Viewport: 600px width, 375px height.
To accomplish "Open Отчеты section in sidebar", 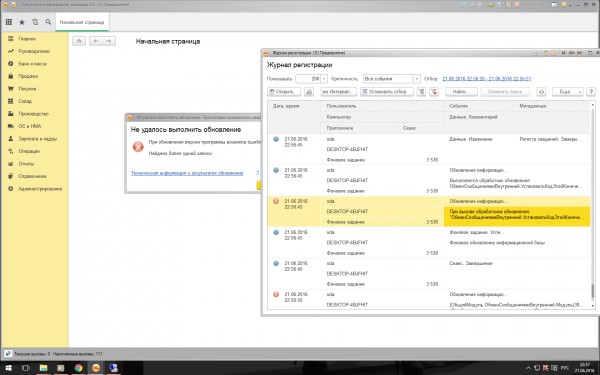I will pyautogui.click(x=26, y=164).
